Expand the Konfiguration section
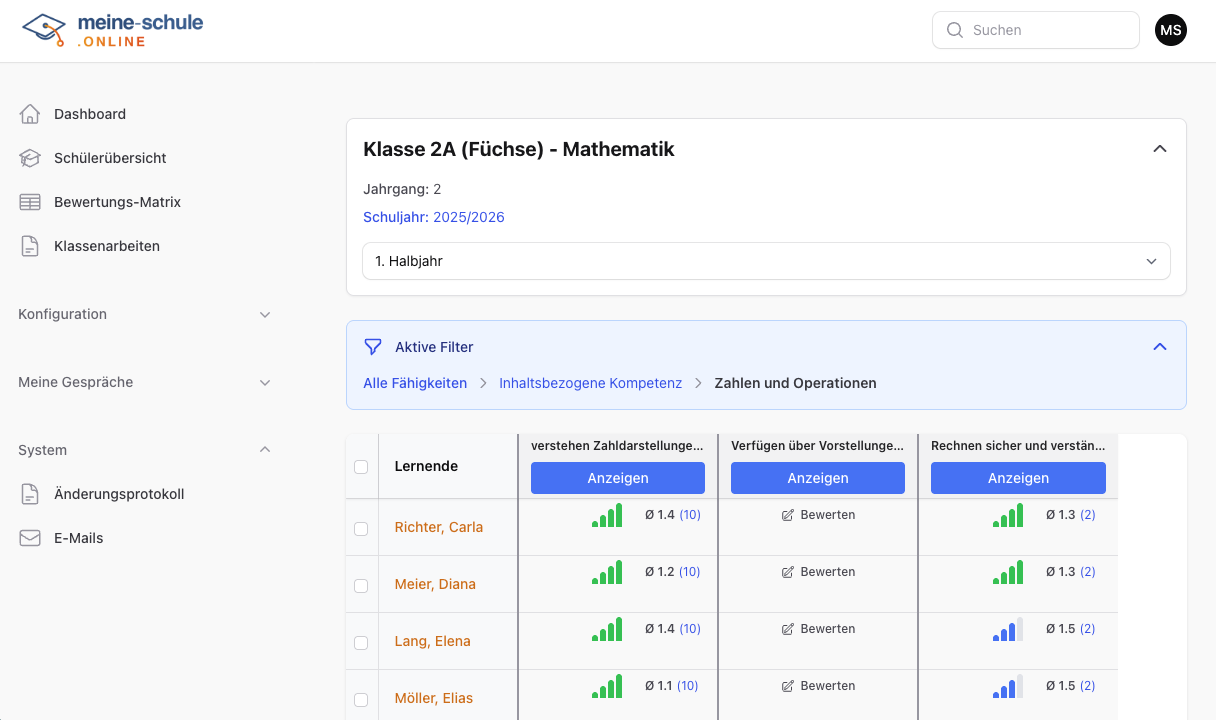Viewport: 1216px width, 720px height. pos(264,314)
